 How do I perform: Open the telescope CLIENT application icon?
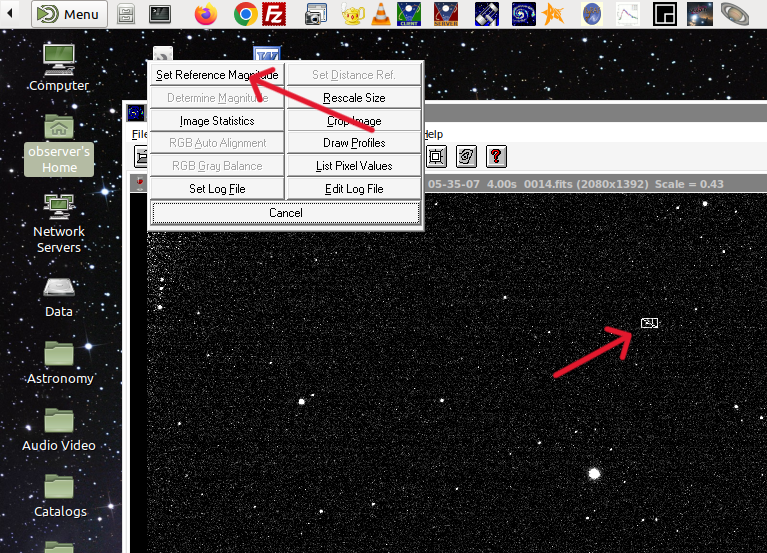[x=409, y=14]
